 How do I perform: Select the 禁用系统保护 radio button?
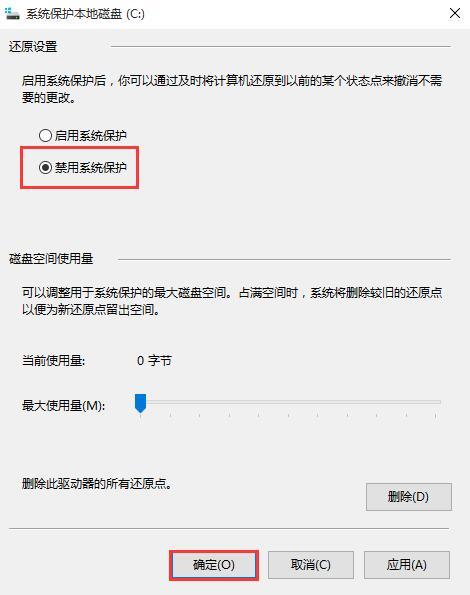(45, 167)
